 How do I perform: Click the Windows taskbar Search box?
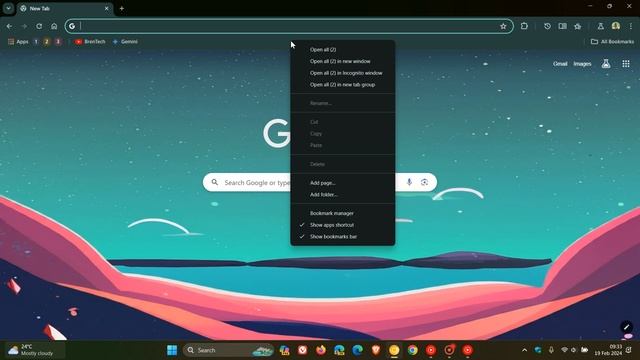point(228,350)
